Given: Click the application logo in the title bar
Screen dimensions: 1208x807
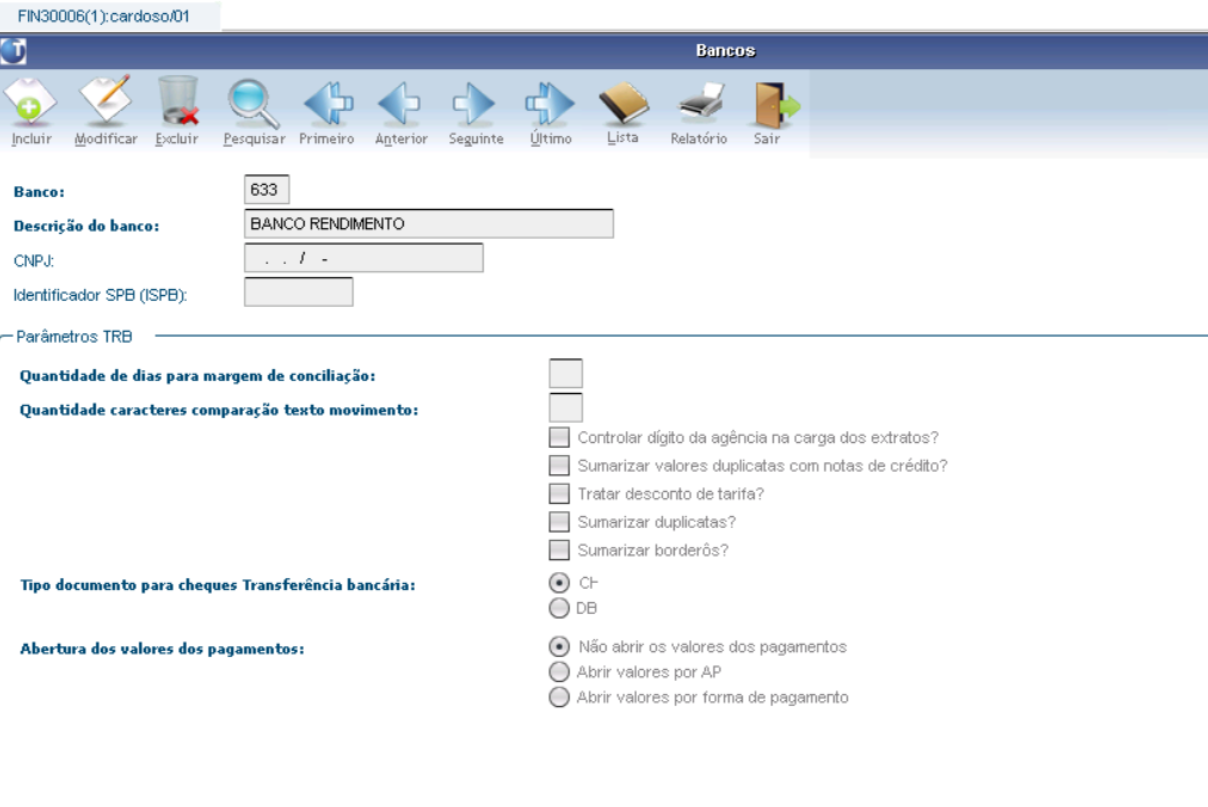Looking at the screenshot, I should 15,50.
